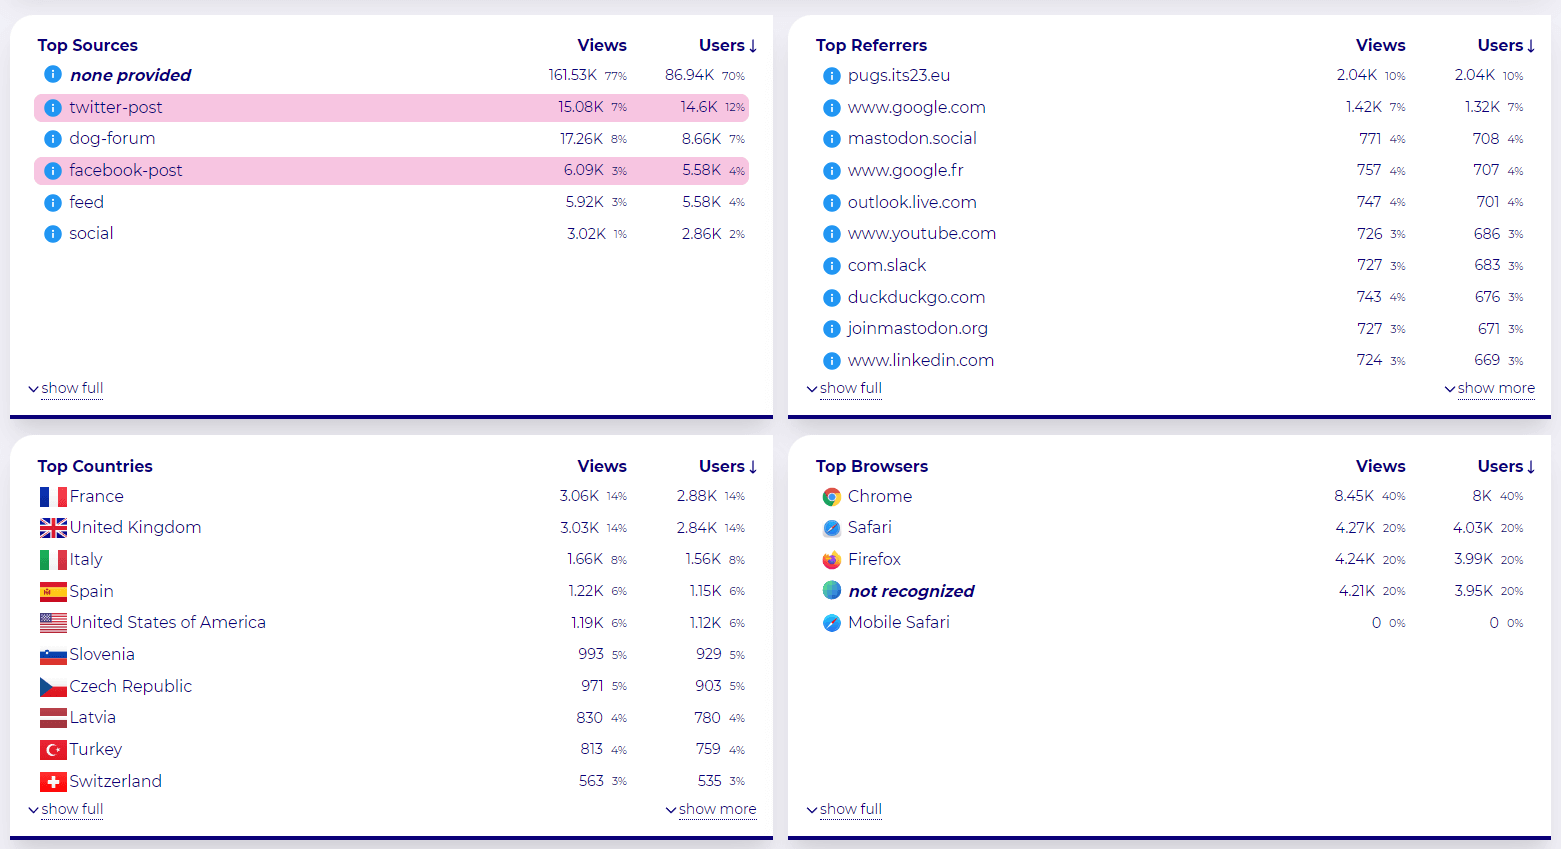Select the dog-forum source
The width and height of the screenshot is (1561, 849).
[112, 139]
